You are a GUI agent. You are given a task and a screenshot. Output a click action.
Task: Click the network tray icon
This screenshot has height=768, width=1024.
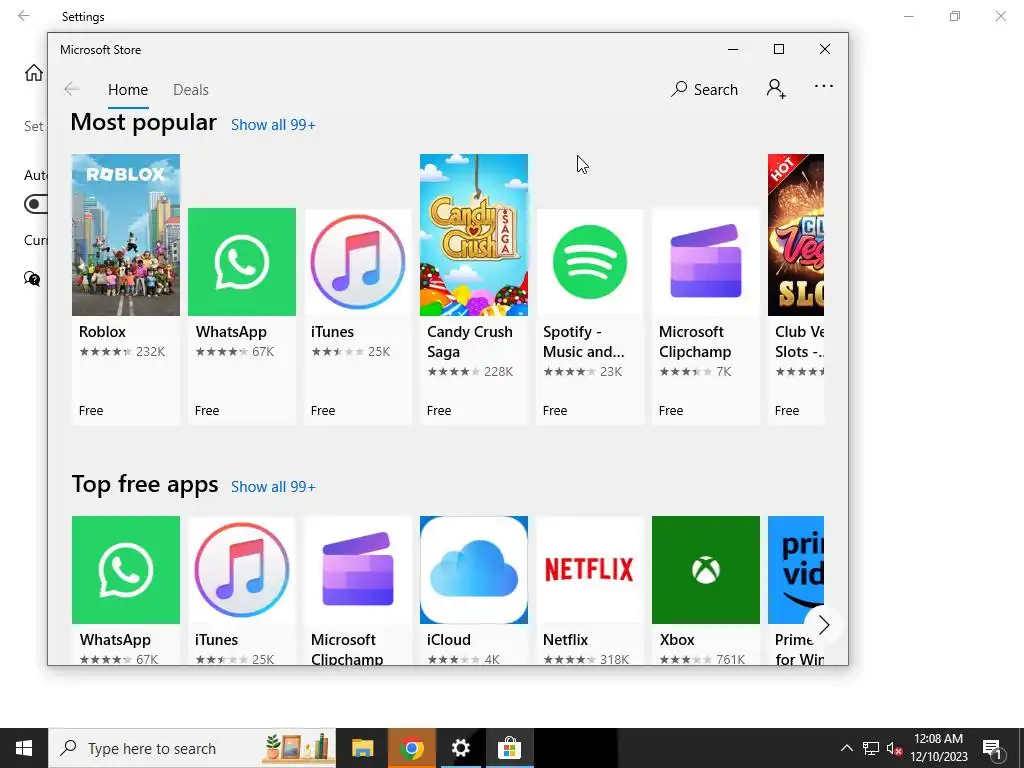click(x=871, y=748)
